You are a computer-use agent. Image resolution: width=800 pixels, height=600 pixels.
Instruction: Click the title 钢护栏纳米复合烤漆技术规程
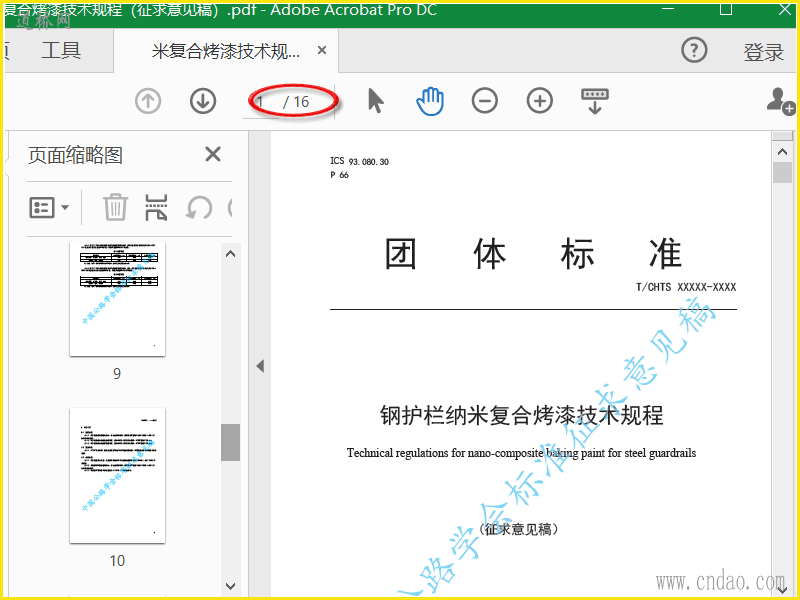[521, 415]
